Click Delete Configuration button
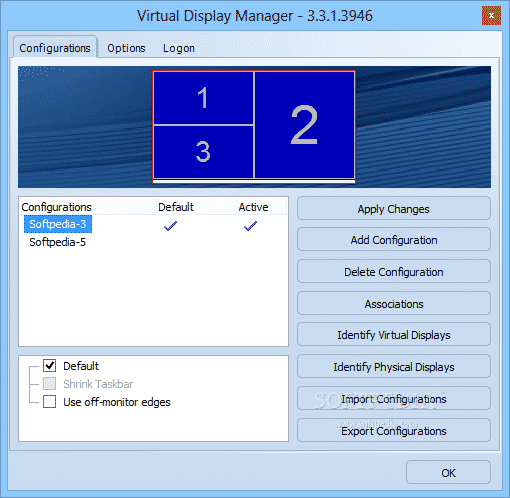 (394, 272)
